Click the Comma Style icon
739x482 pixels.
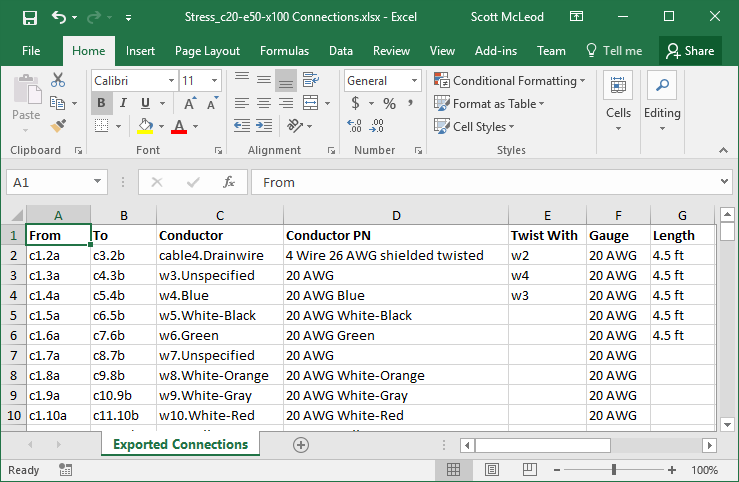(411, 103)
